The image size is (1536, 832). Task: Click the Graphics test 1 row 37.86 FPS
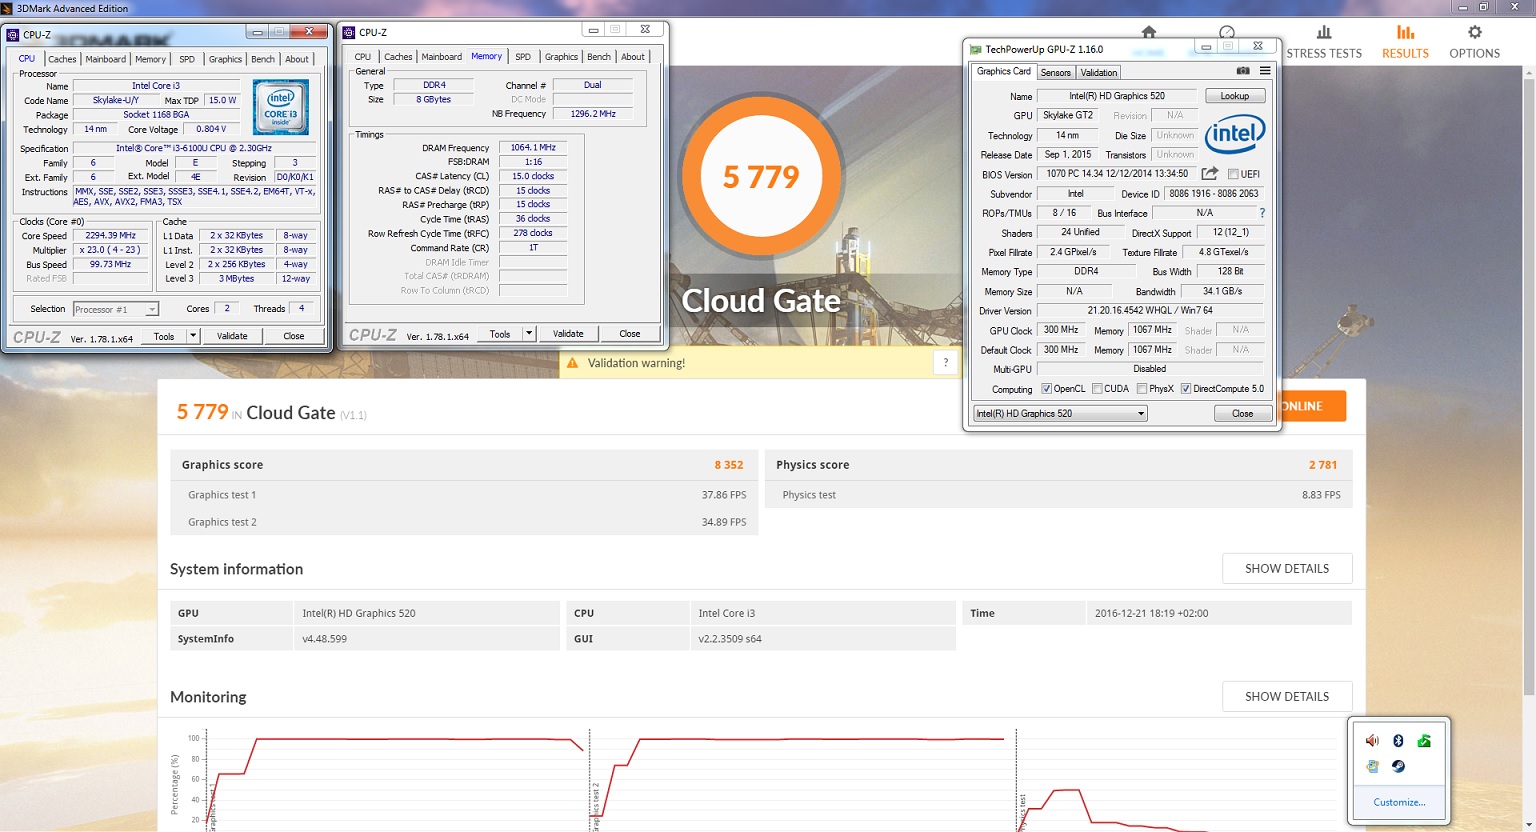pyautogui.click(x=464, y=495)
